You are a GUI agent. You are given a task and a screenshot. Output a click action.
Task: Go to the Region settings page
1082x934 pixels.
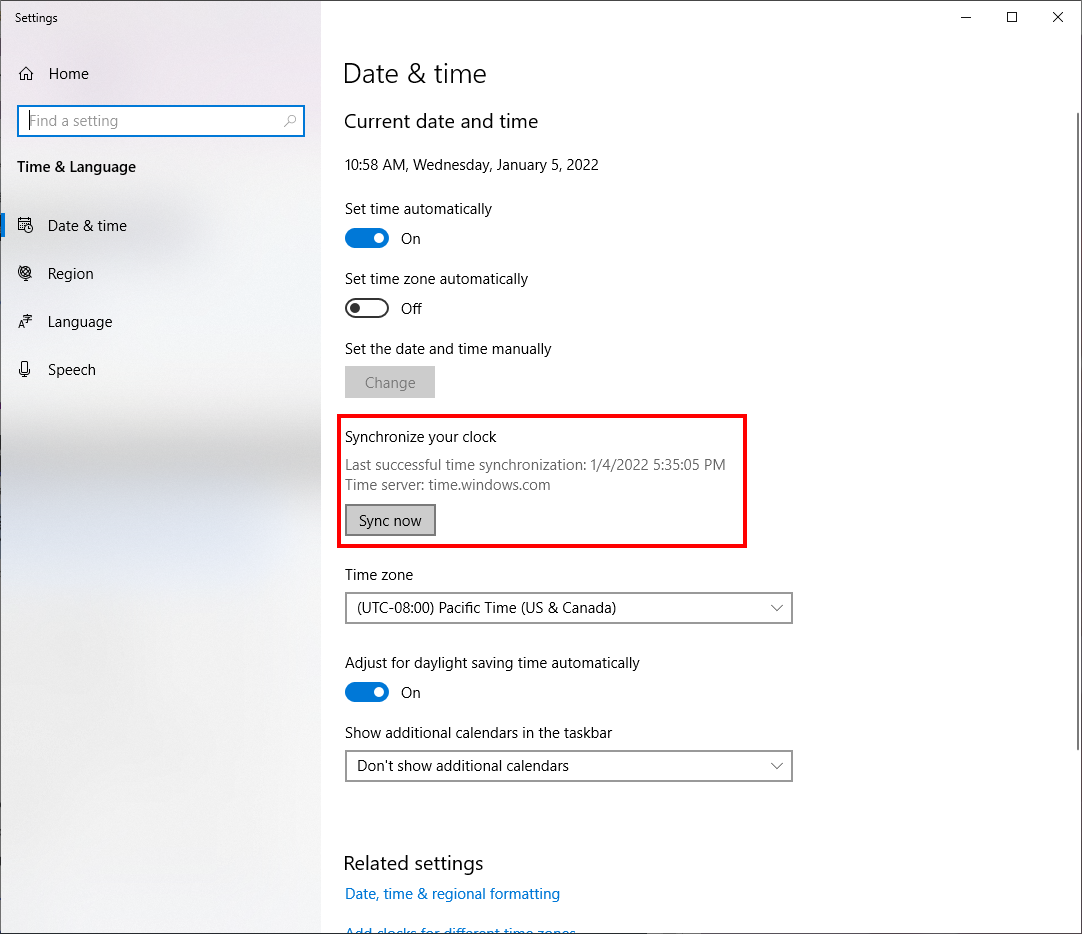71,274
